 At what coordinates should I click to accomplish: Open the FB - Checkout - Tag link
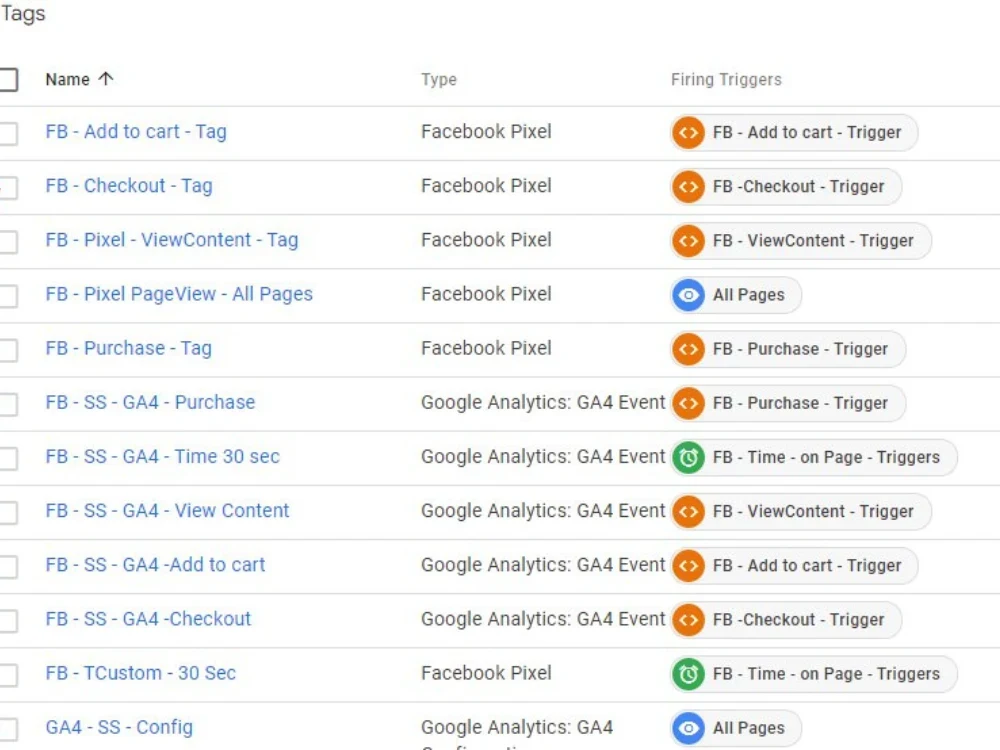click(x=128, y=186)
